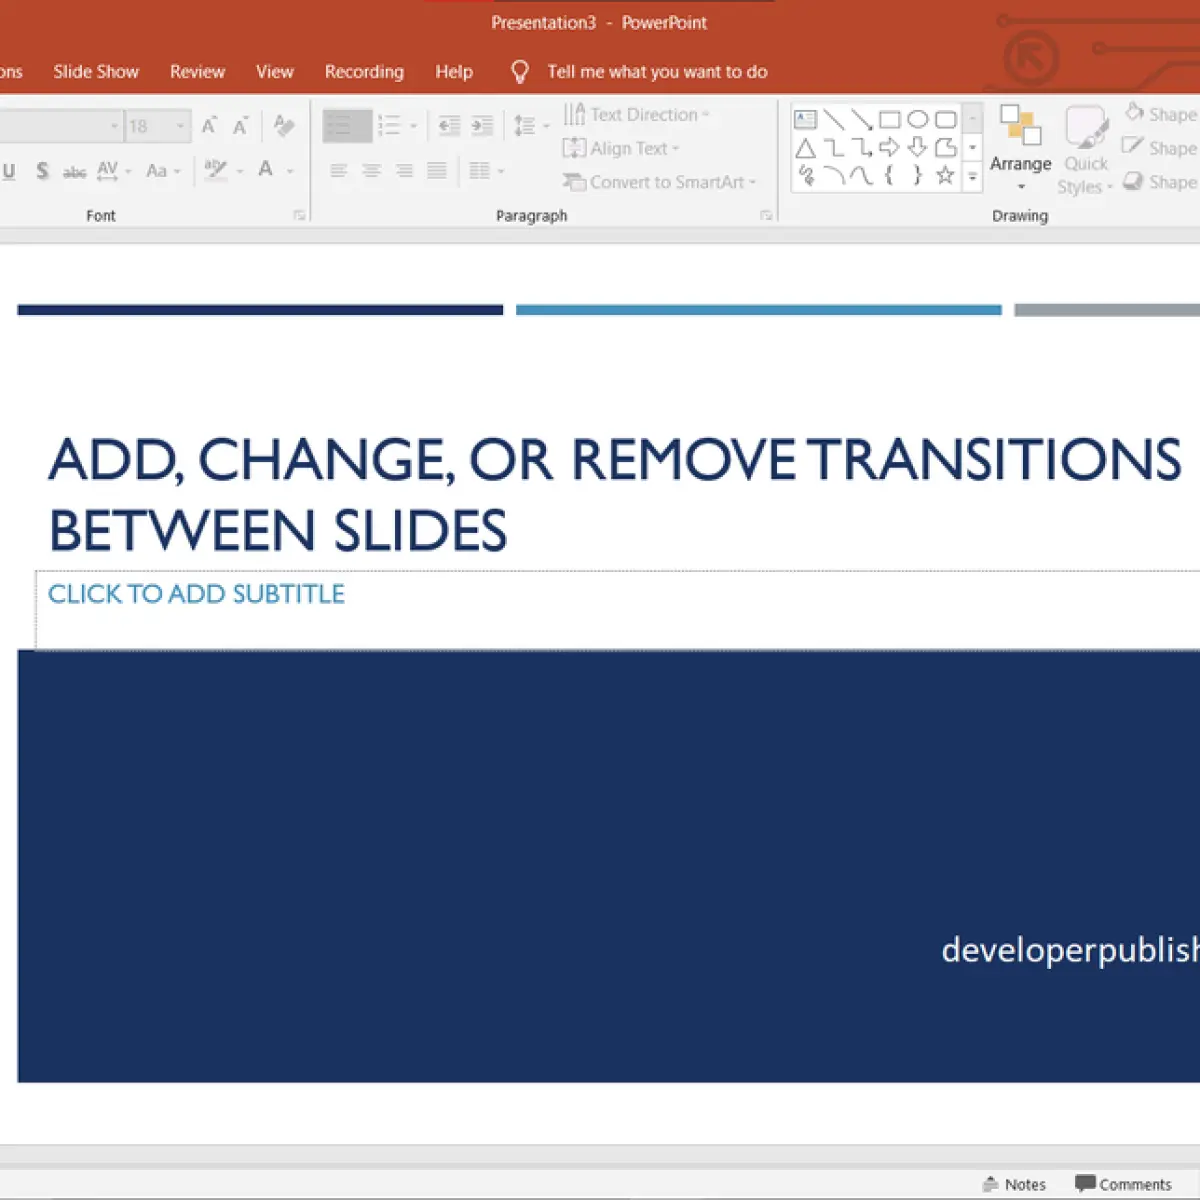This screenshot has height=1200, width=1200.
Task: Select the Triangle shape
Action: [805, 148]
